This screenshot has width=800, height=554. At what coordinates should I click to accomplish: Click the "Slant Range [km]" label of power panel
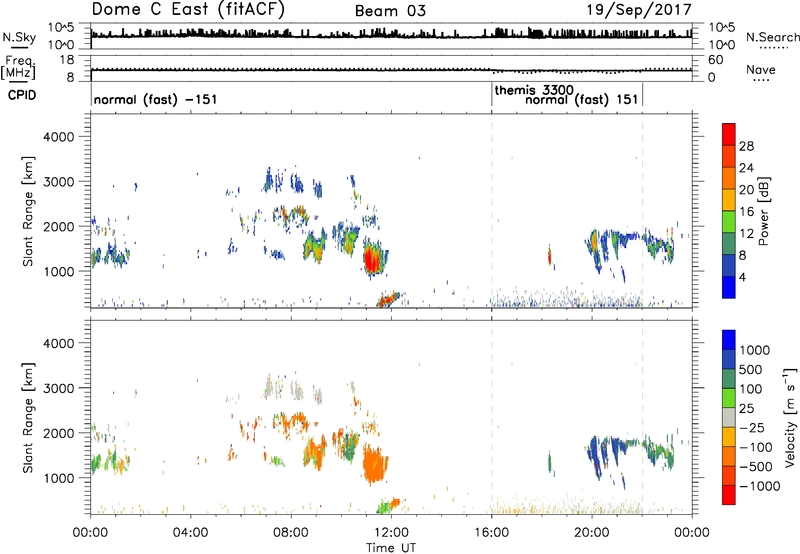[x=28, y=211]
